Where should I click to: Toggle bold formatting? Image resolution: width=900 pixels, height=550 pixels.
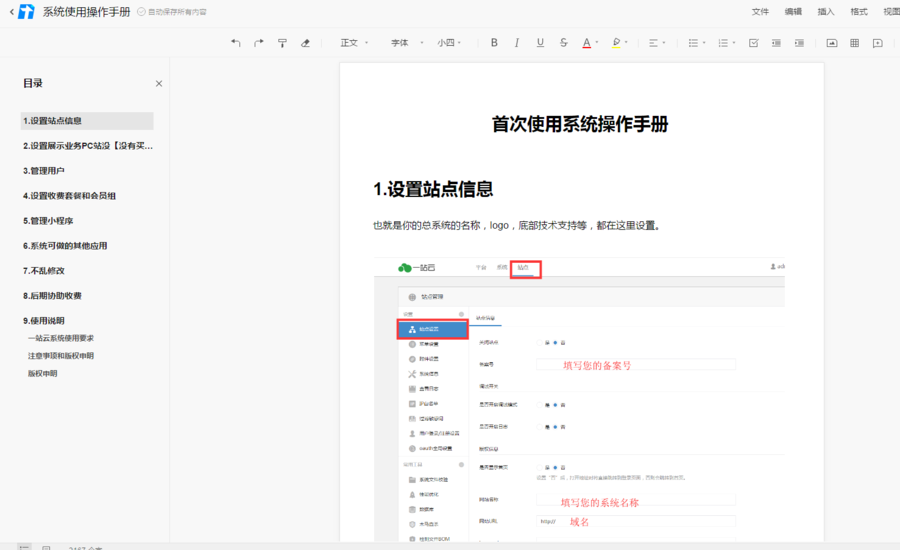click(x=494, y=43)
